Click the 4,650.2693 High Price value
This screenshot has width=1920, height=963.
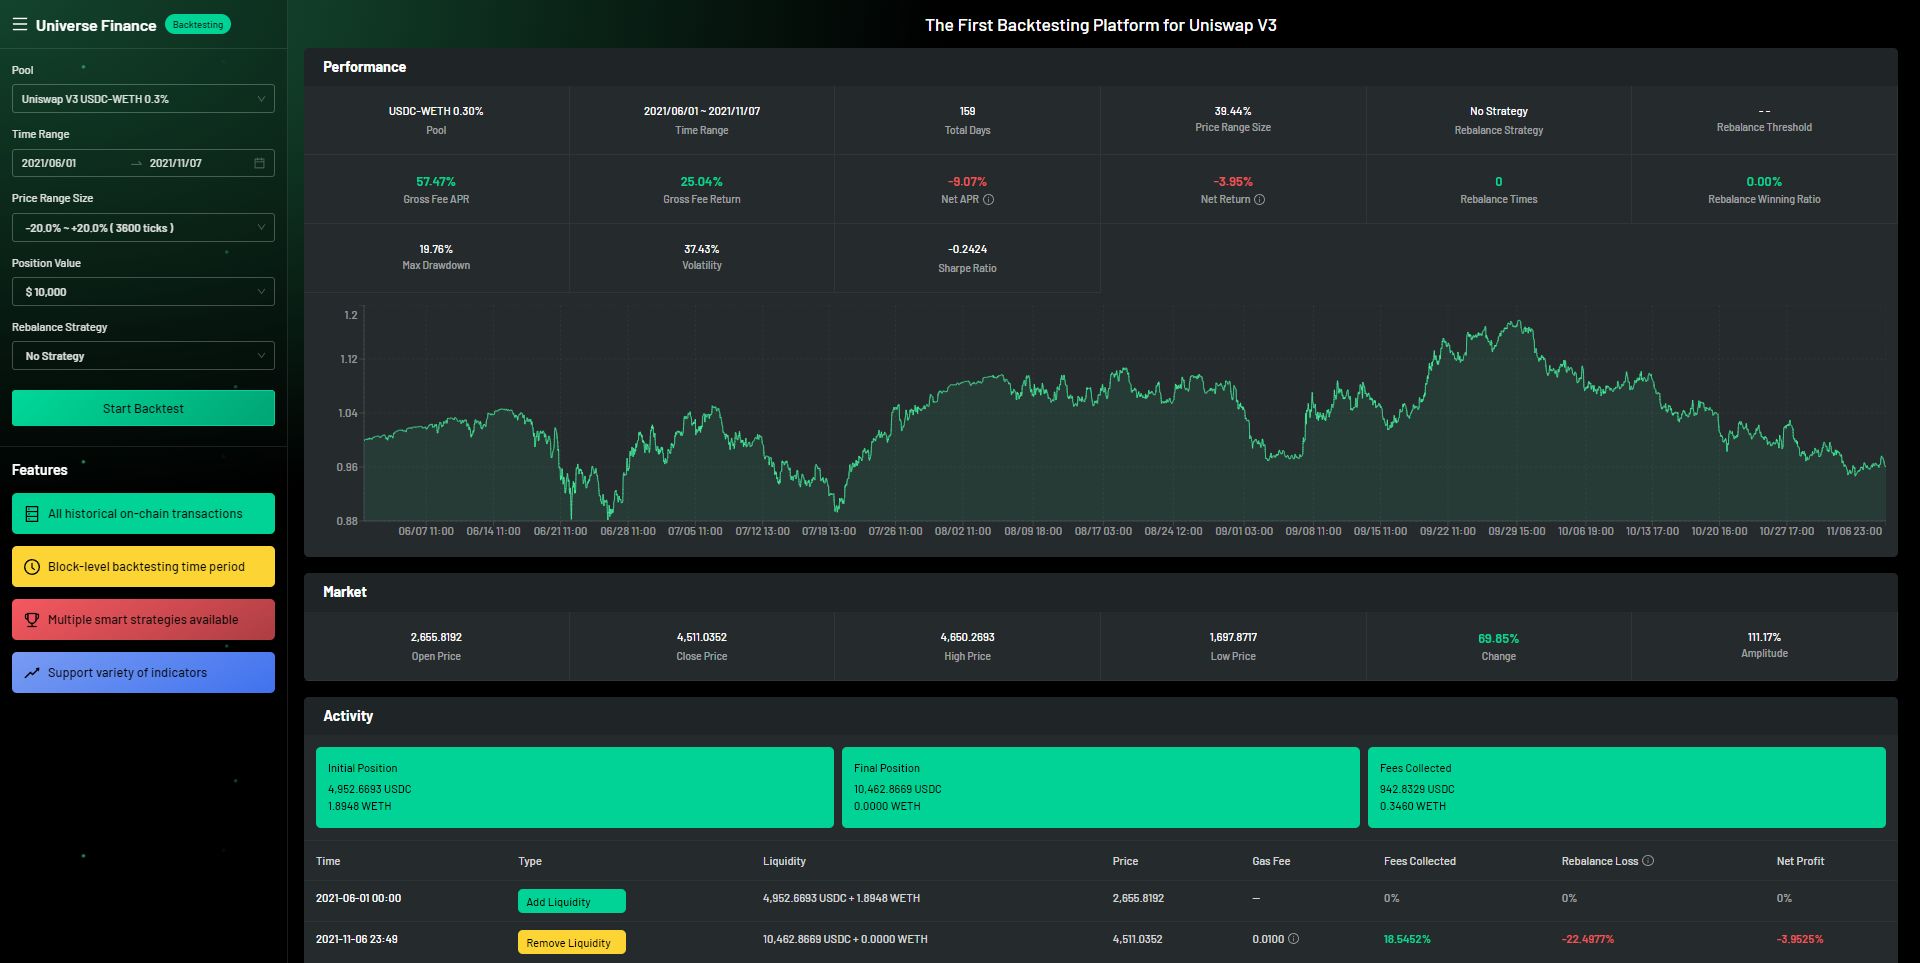tap(967, 637)
